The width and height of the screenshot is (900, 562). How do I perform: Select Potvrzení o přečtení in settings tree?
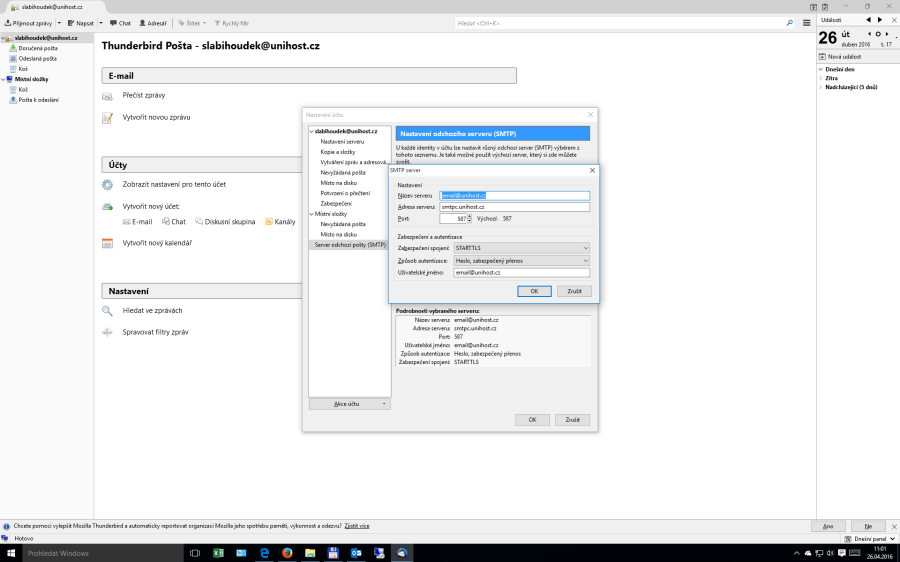tap(345, 193)
